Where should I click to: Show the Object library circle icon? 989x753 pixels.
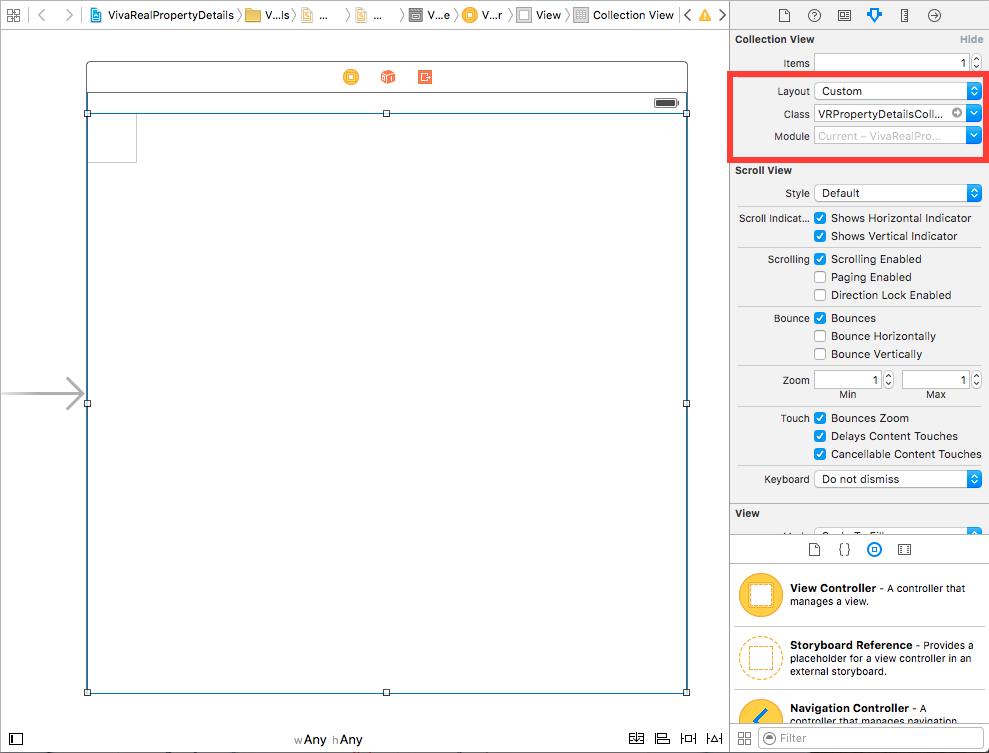pyautogui.click(x=874, y=549)
